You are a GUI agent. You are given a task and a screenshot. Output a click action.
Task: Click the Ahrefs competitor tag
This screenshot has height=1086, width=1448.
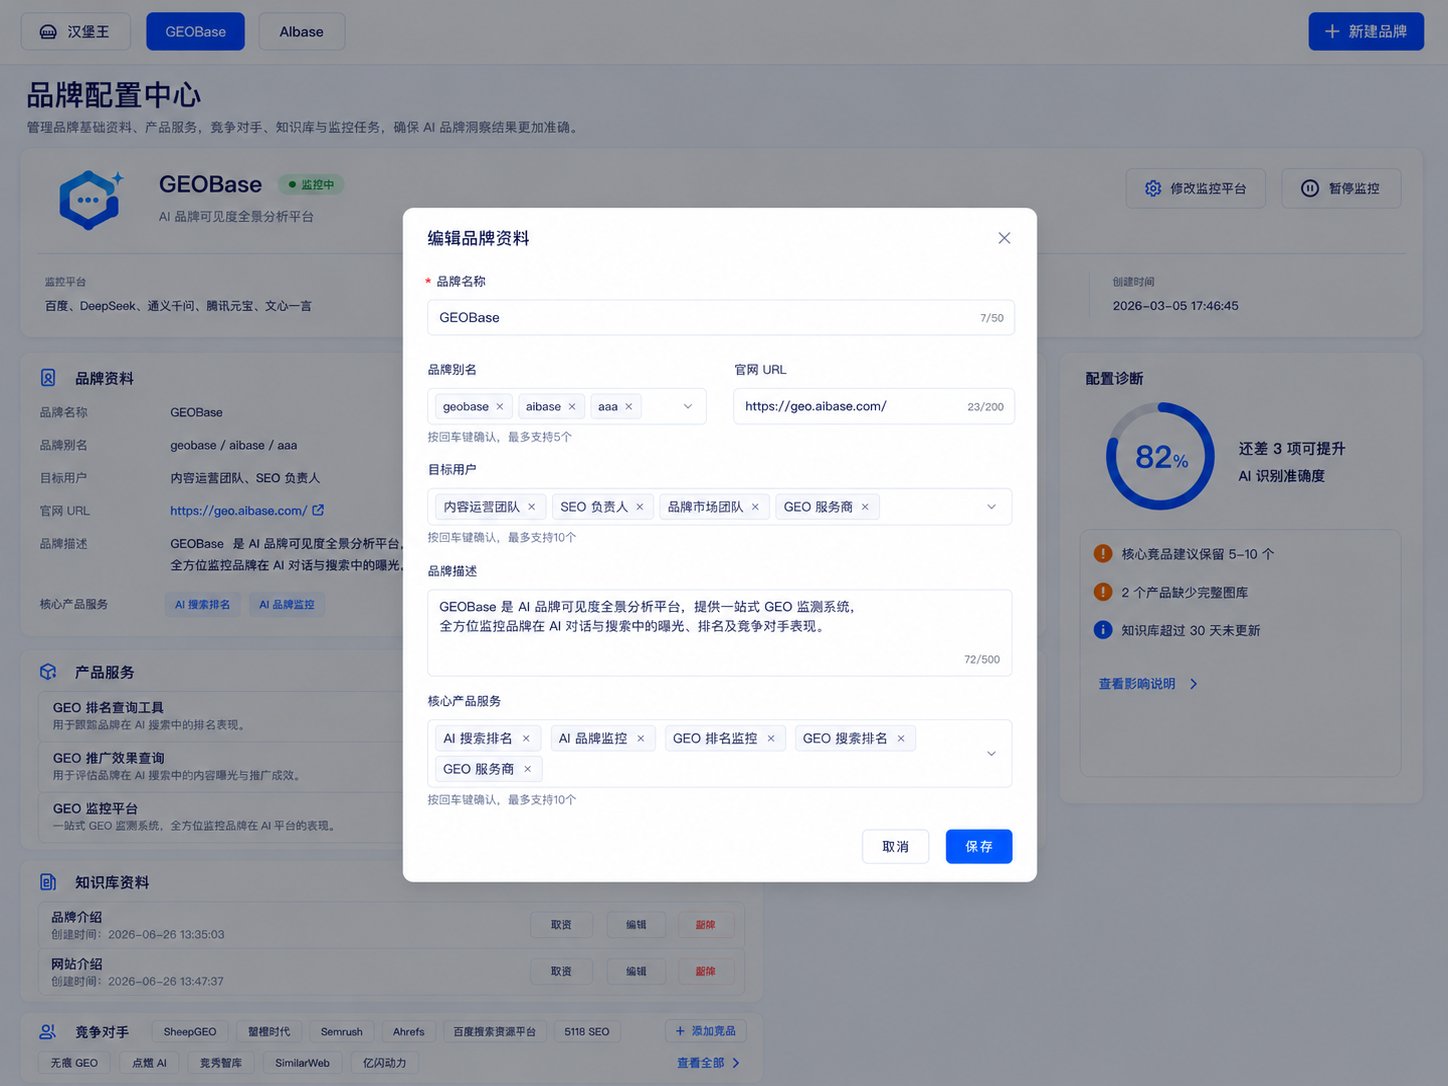coord(409,1032)
